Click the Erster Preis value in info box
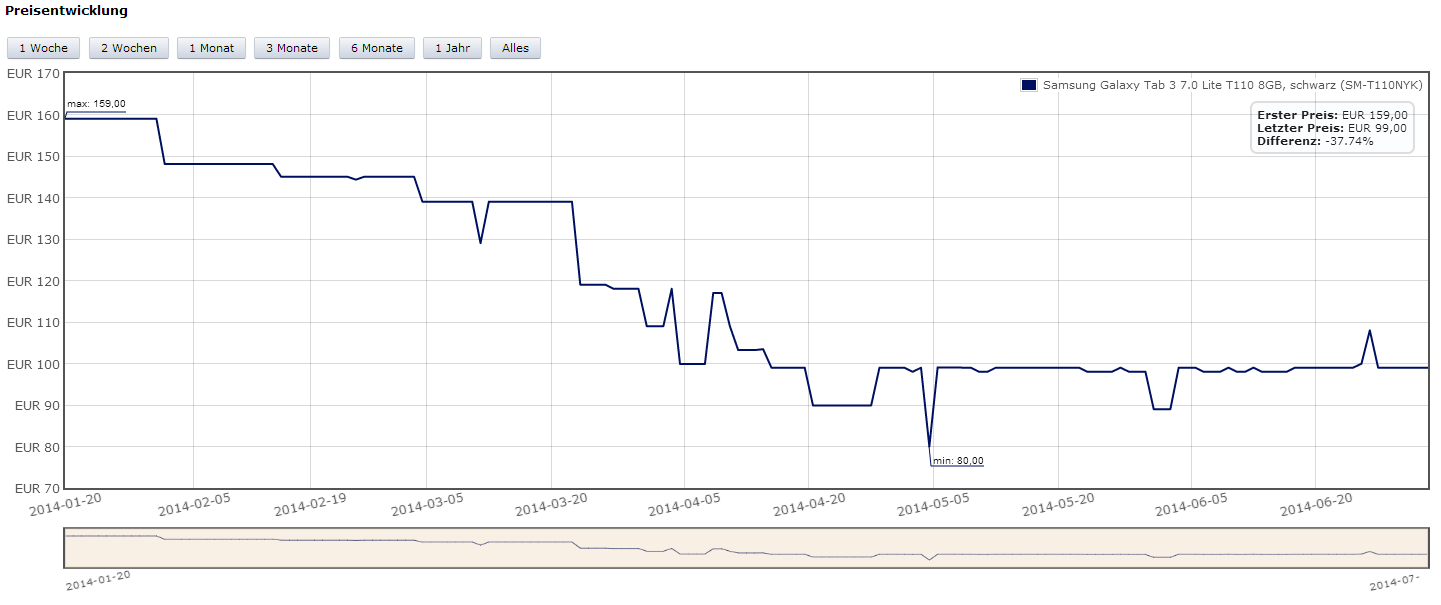Image resolution: width=1441 pixels, height=605 pixels. pos(1377,115)
